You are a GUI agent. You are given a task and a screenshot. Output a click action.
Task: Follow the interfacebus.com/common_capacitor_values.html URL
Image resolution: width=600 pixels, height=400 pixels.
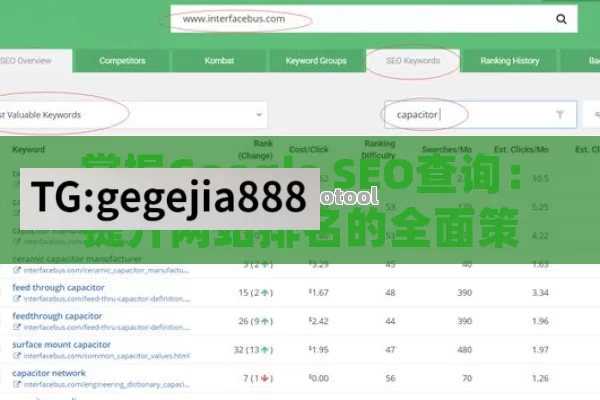106,356
